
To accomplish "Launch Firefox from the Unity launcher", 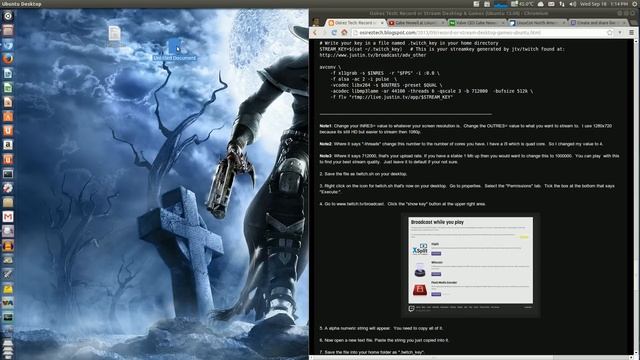I will [x=8, y=59].
